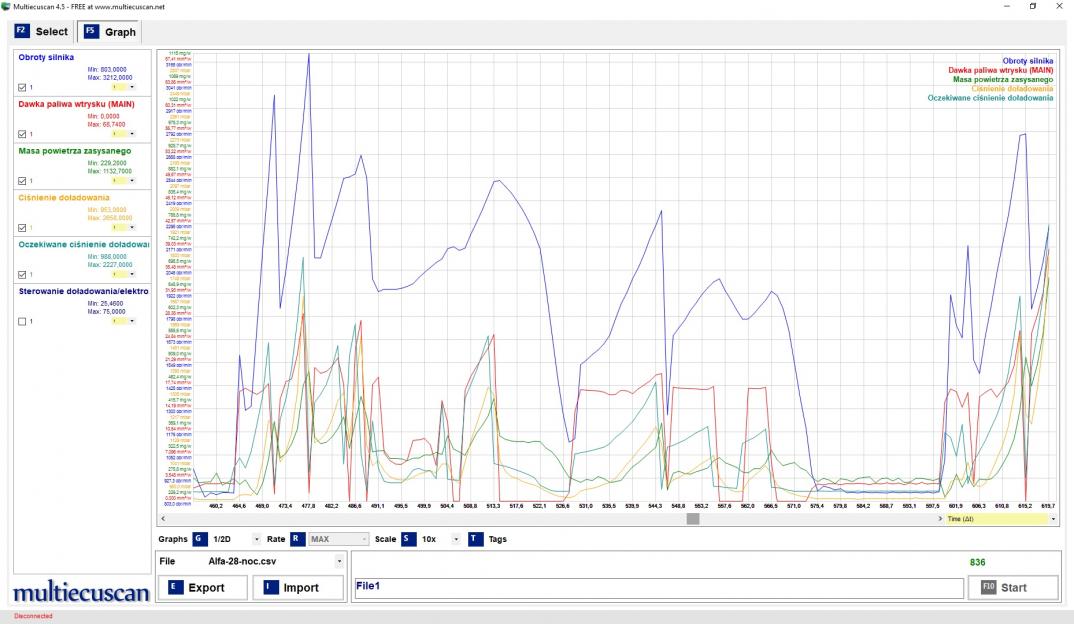This screenshot has height=624, width=1074.
Task: Click the F10 icon on Start button
Action: pos(988,587)
